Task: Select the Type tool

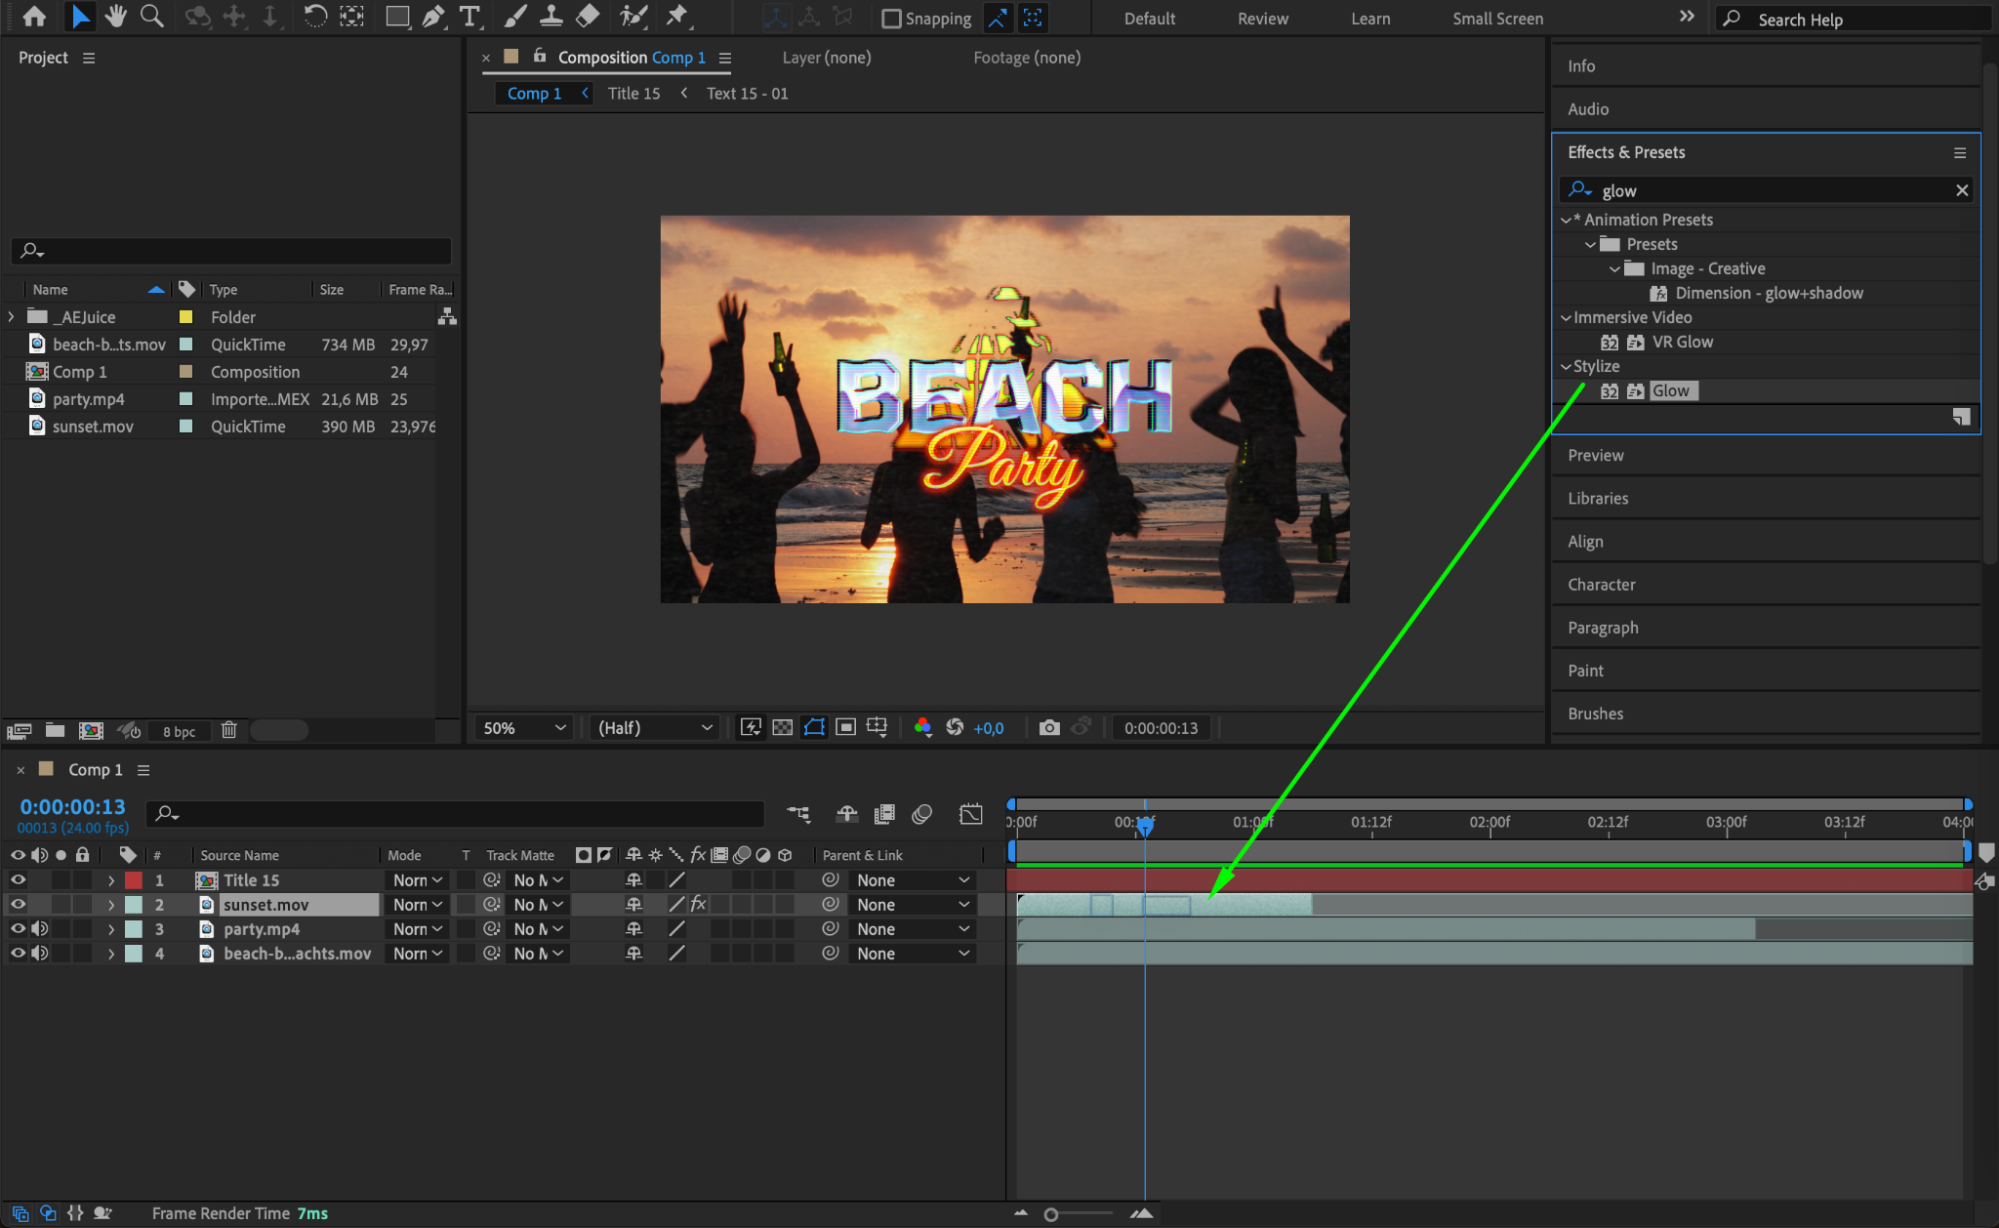Action: point(469,16)
